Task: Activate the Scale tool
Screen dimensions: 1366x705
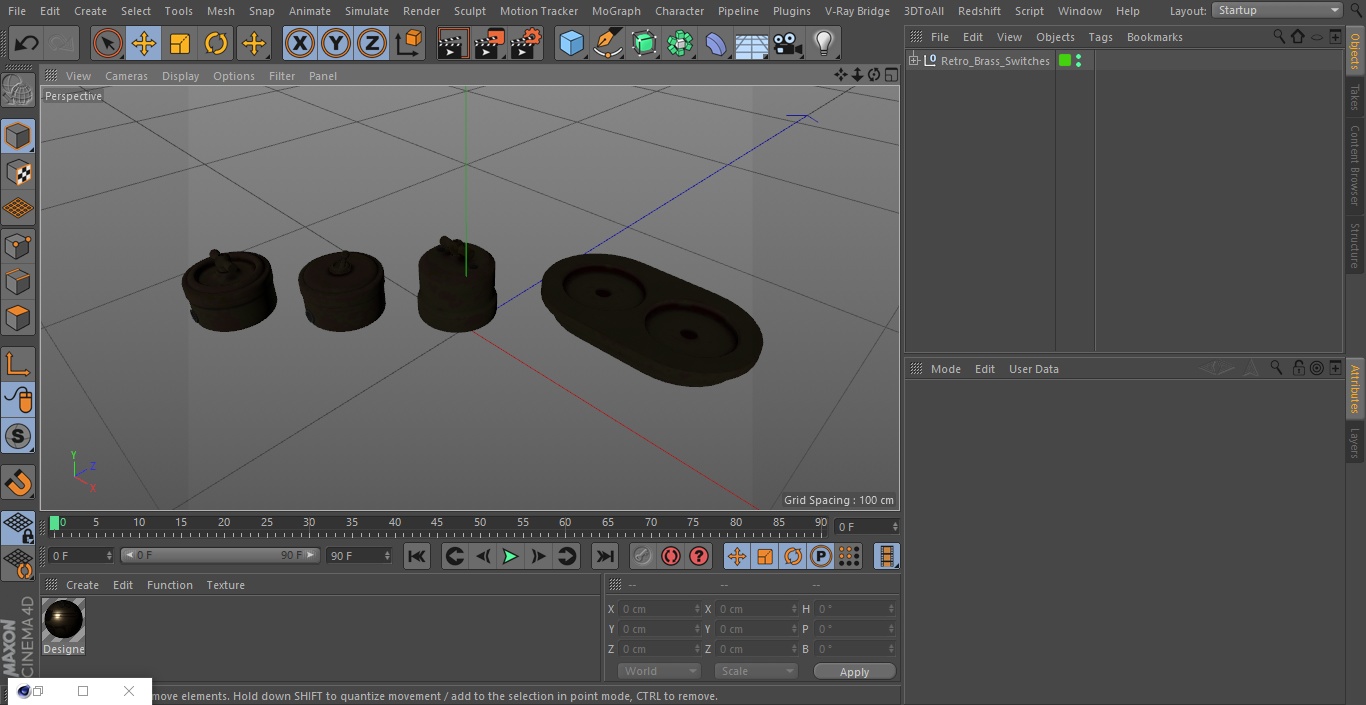Action: pyautogui.click(x=180, y=43)
